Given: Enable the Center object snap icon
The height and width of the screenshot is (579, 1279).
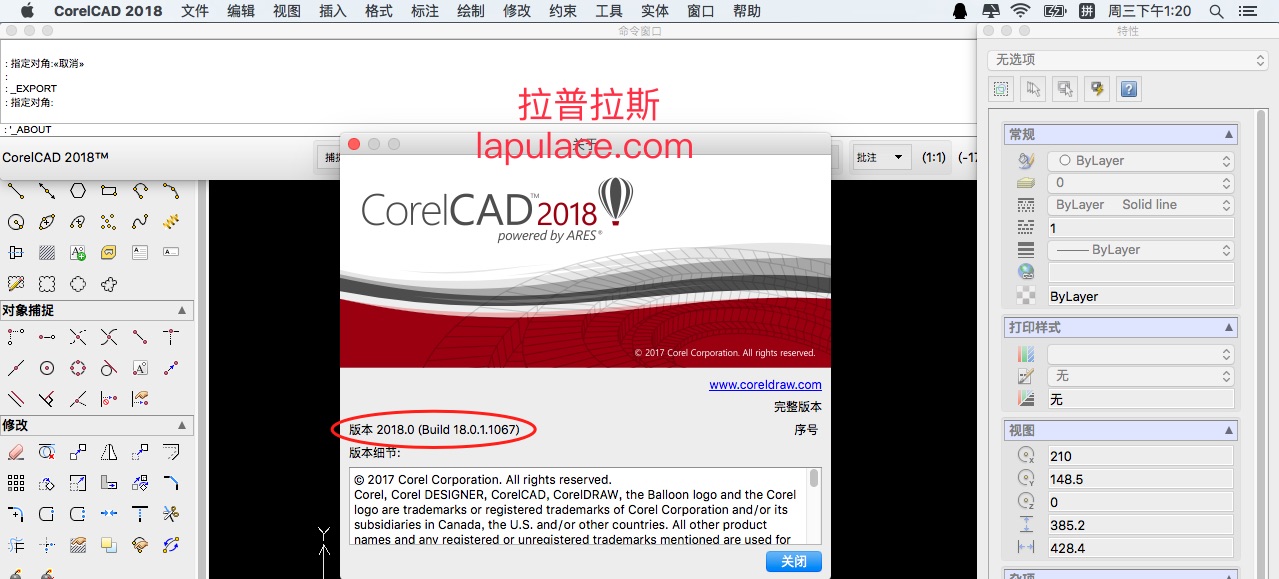Looking at the screenshot, I should coord(47,368).
